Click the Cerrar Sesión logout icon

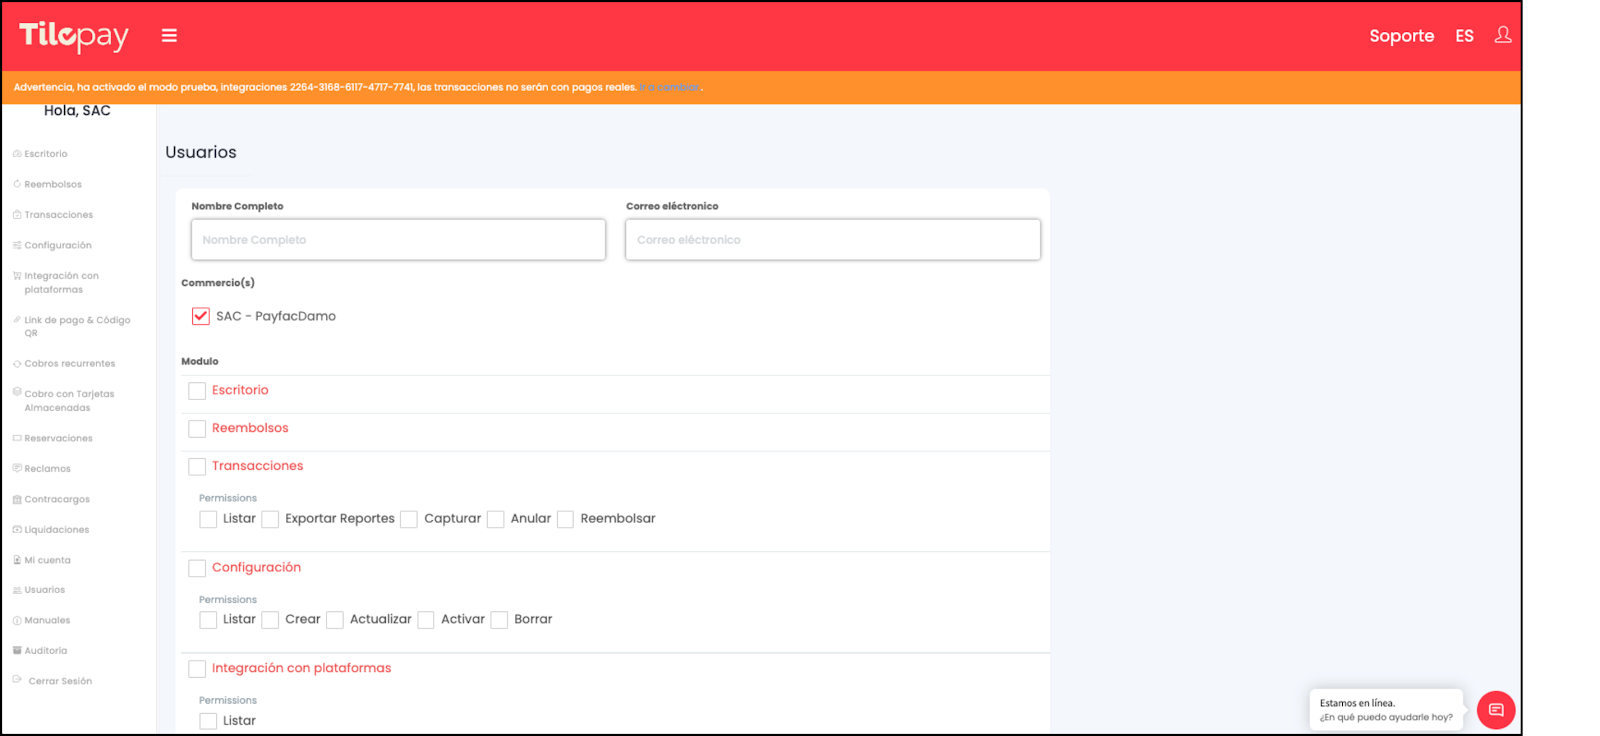[17, 680]
